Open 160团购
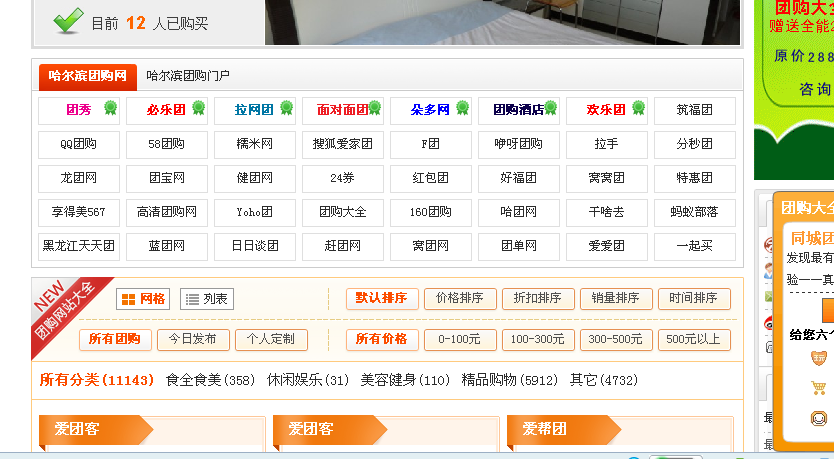Image resolution: width=834 pixels, height=459 pixels. [x=431, y=212]
